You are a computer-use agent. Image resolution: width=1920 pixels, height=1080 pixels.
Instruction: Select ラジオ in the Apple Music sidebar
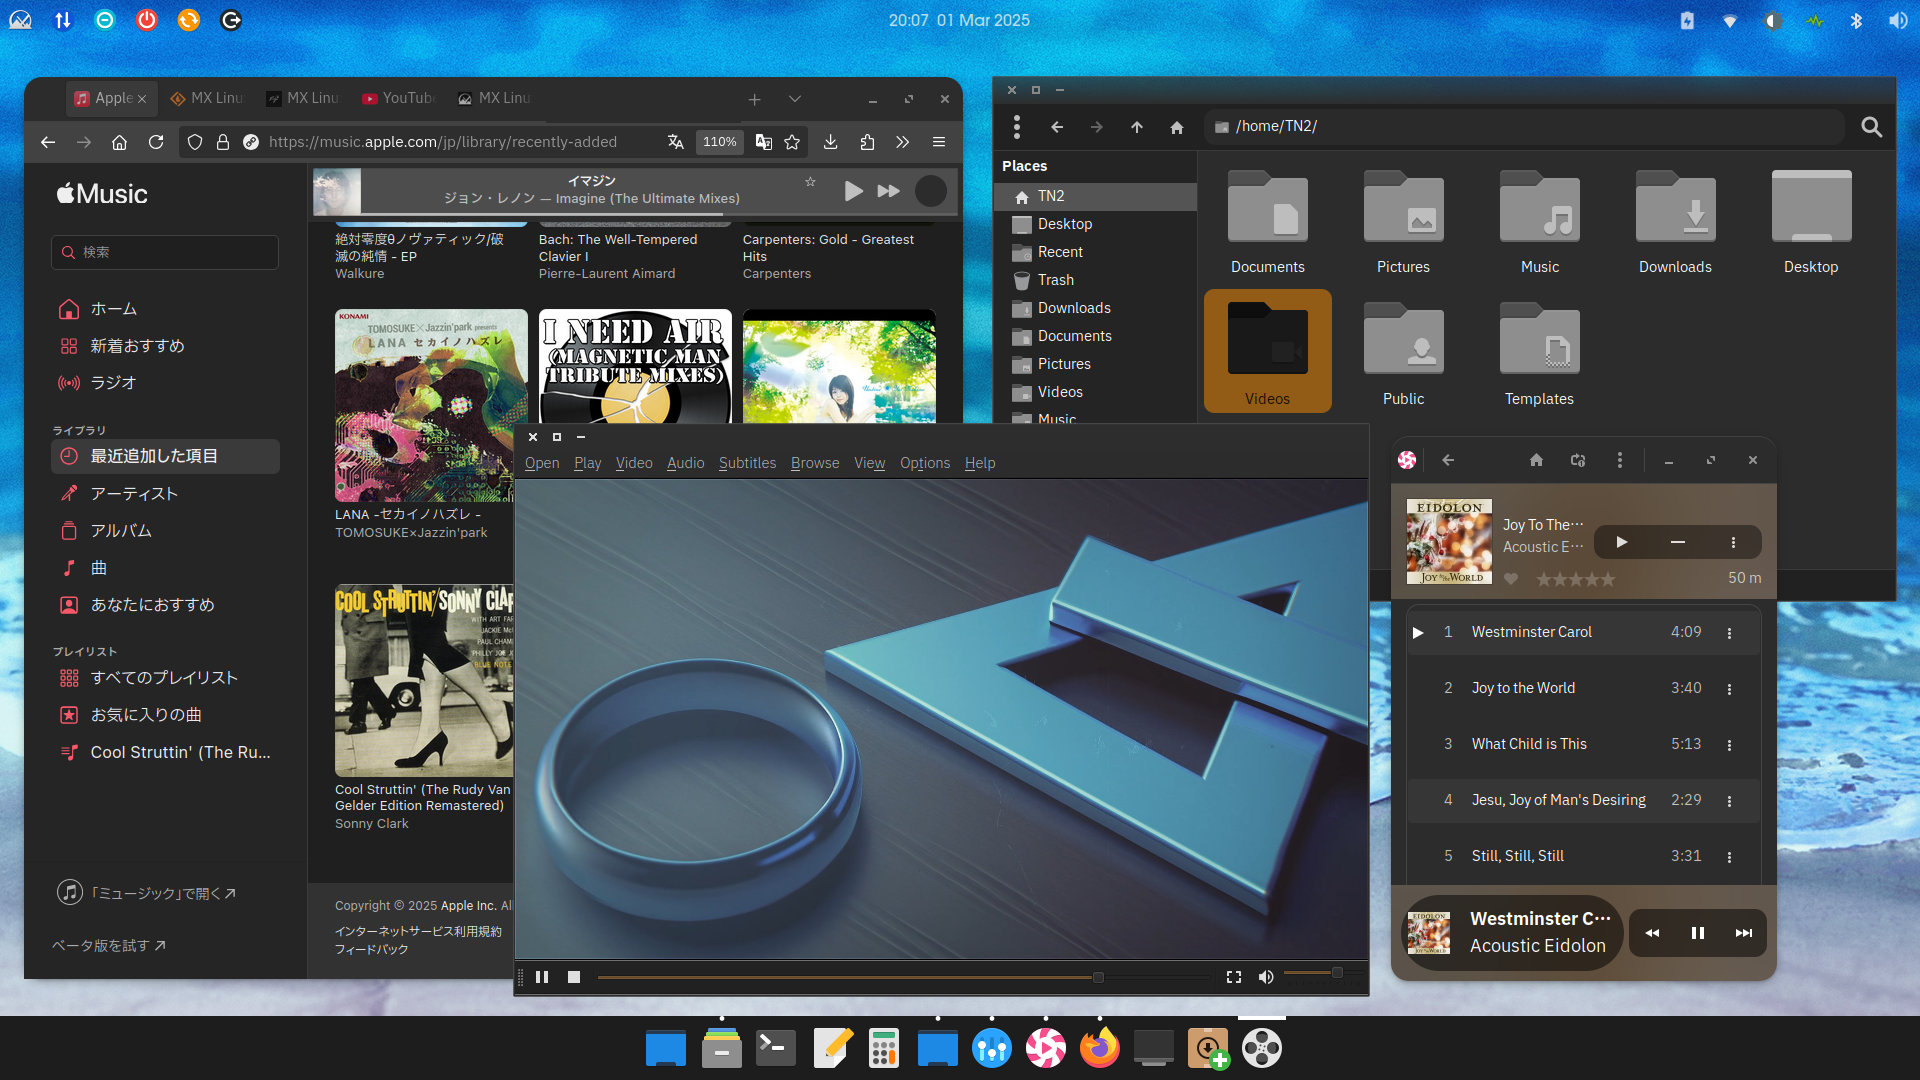113,383
